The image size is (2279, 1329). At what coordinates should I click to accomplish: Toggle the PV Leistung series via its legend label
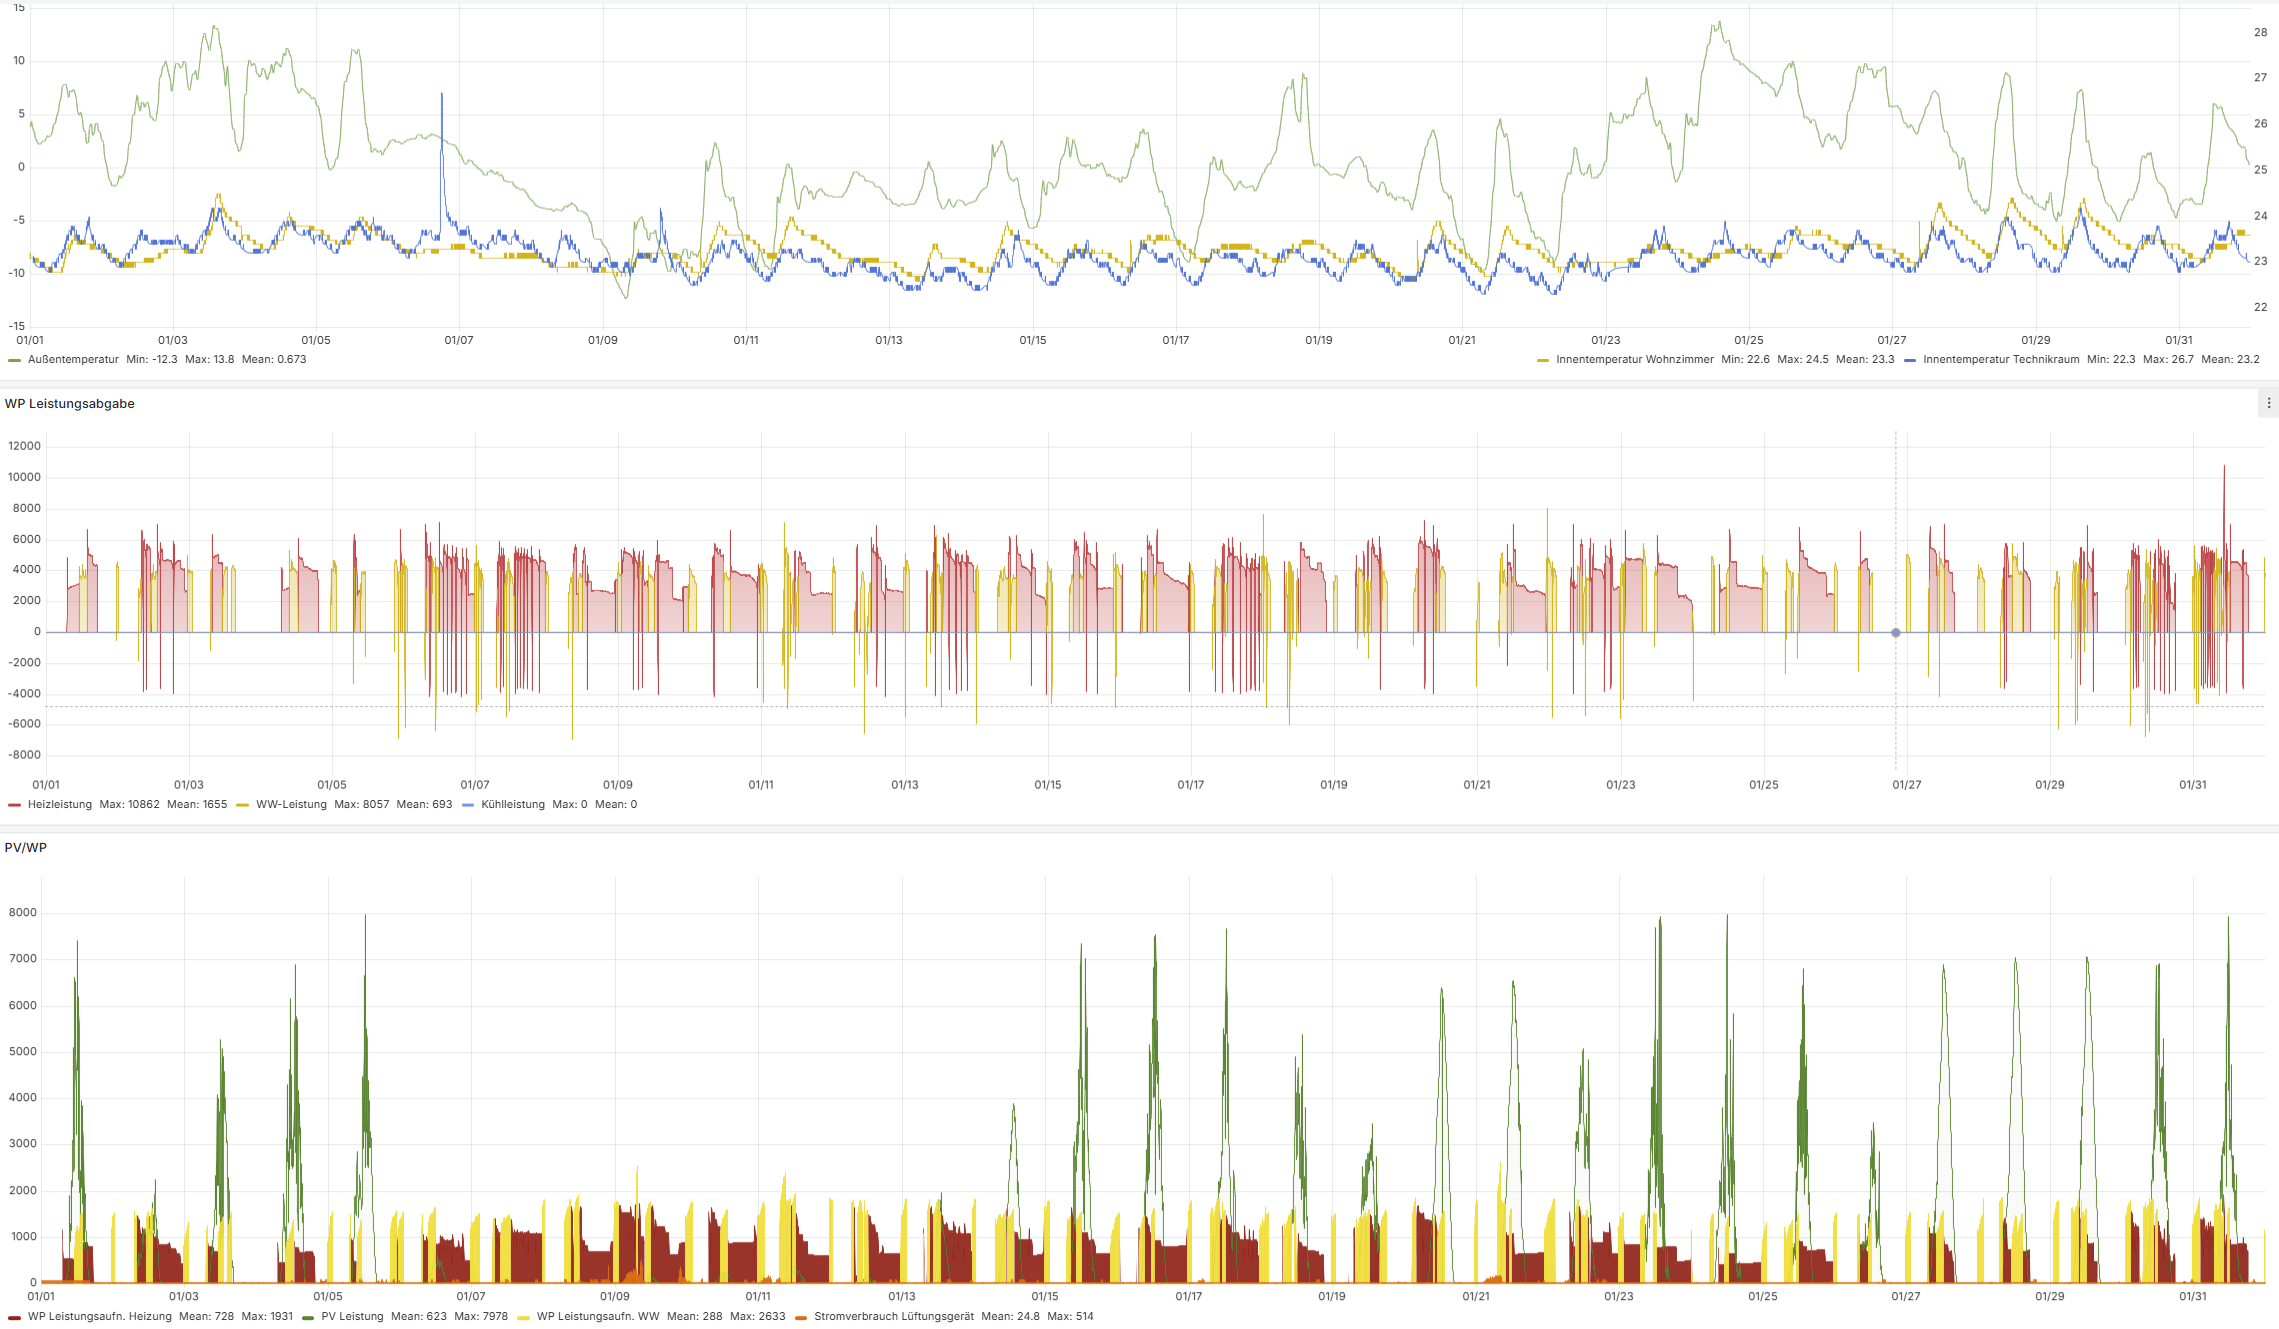coord(352,1317)
